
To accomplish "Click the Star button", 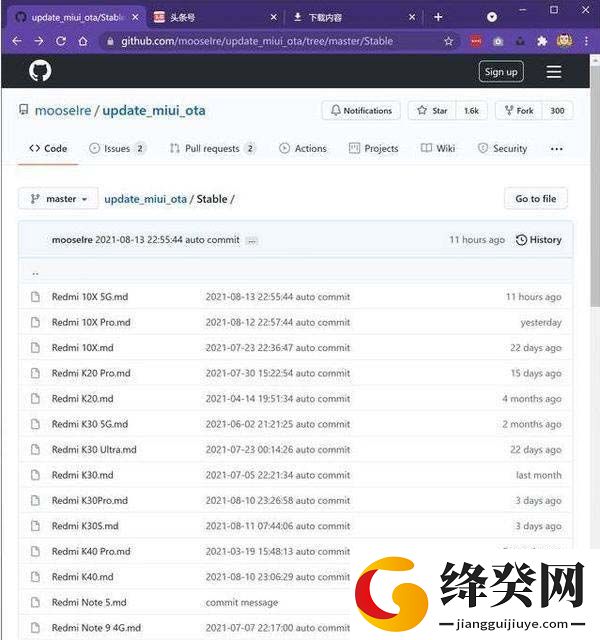I will click(432, 111).
